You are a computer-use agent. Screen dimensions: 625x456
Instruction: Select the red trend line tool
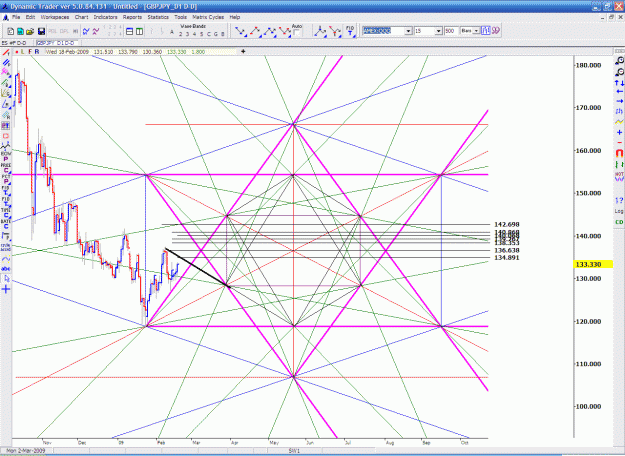coord(6,53)
